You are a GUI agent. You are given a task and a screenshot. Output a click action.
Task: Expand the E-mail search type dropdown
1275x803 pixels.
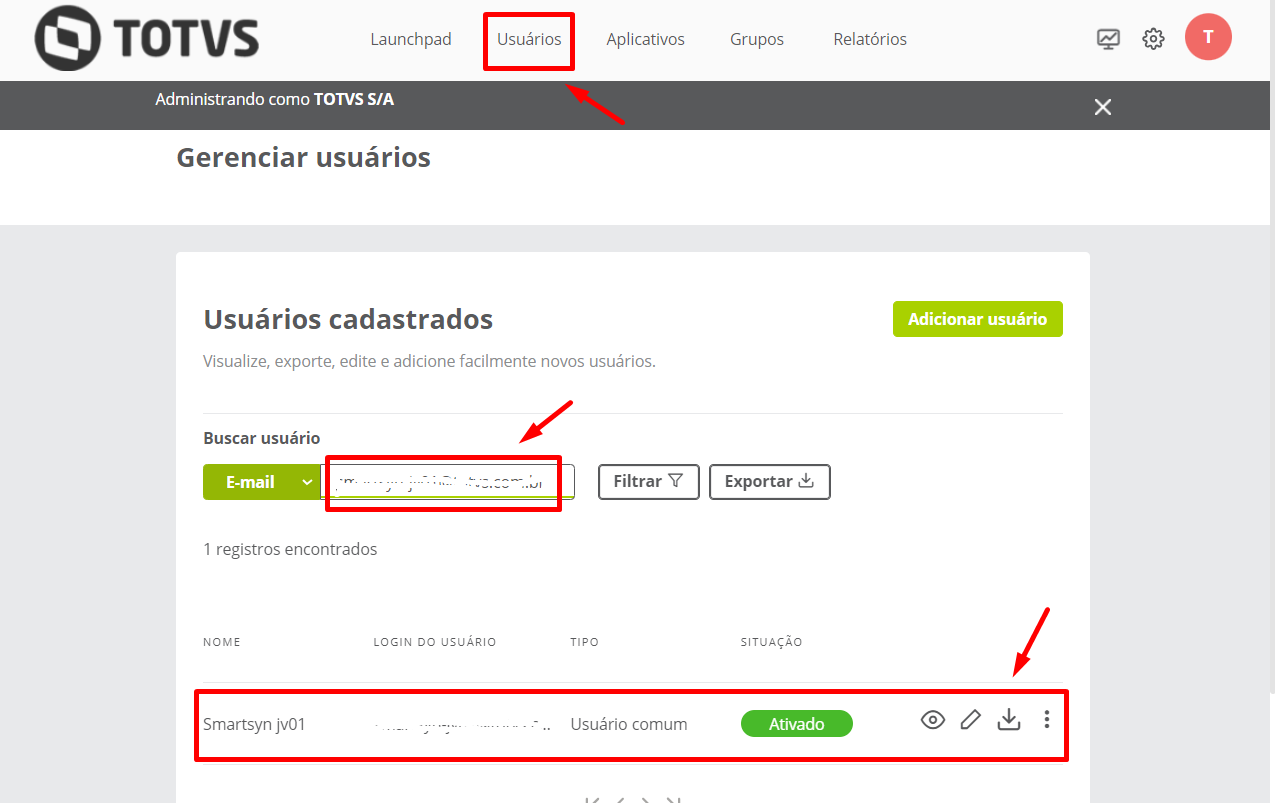(x=260, y=482)
